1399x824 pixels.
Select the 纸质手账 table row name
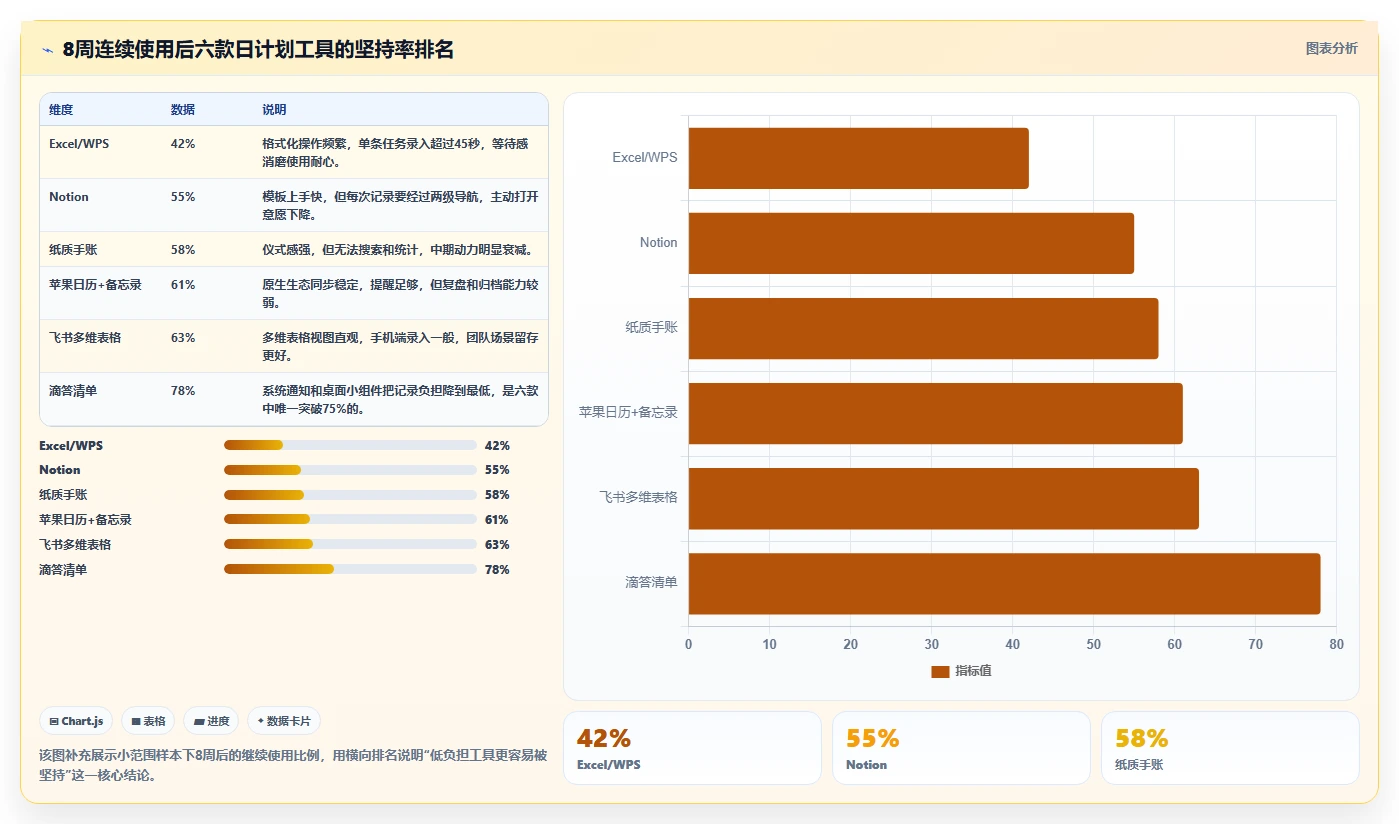click(73, 250)
